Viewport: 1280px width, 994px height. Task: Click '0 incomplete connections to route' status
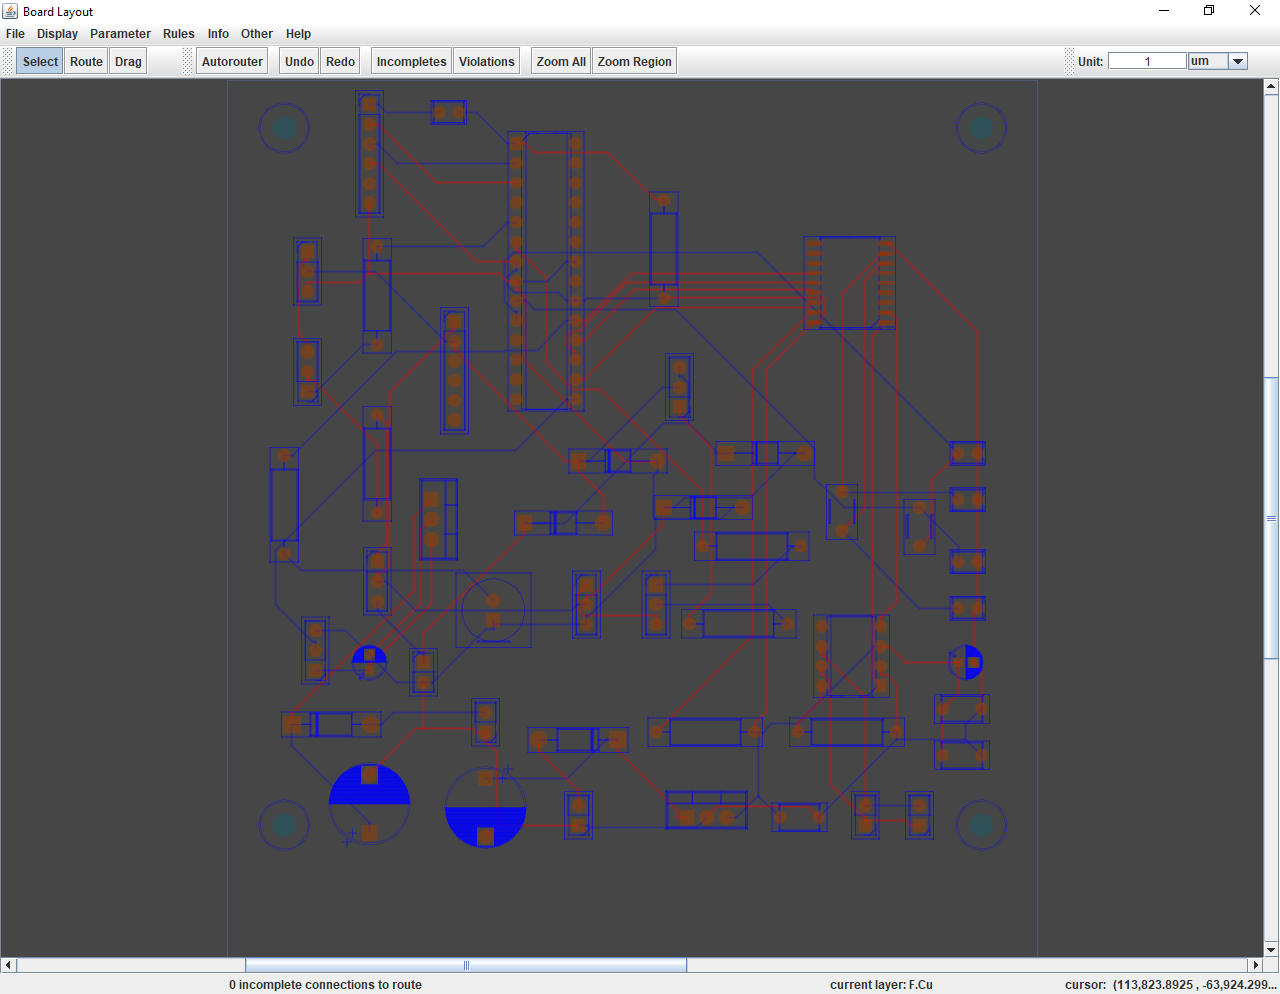coord(325,985)
